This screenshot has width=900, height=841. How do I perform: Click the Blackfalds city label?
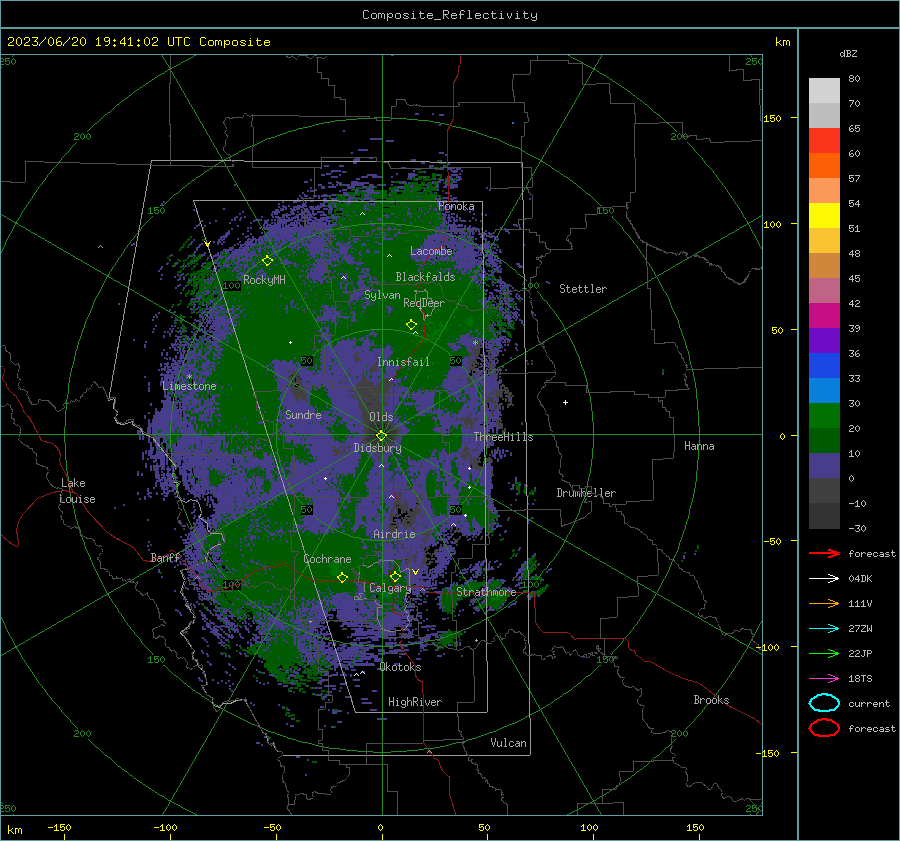click(425, 277)
